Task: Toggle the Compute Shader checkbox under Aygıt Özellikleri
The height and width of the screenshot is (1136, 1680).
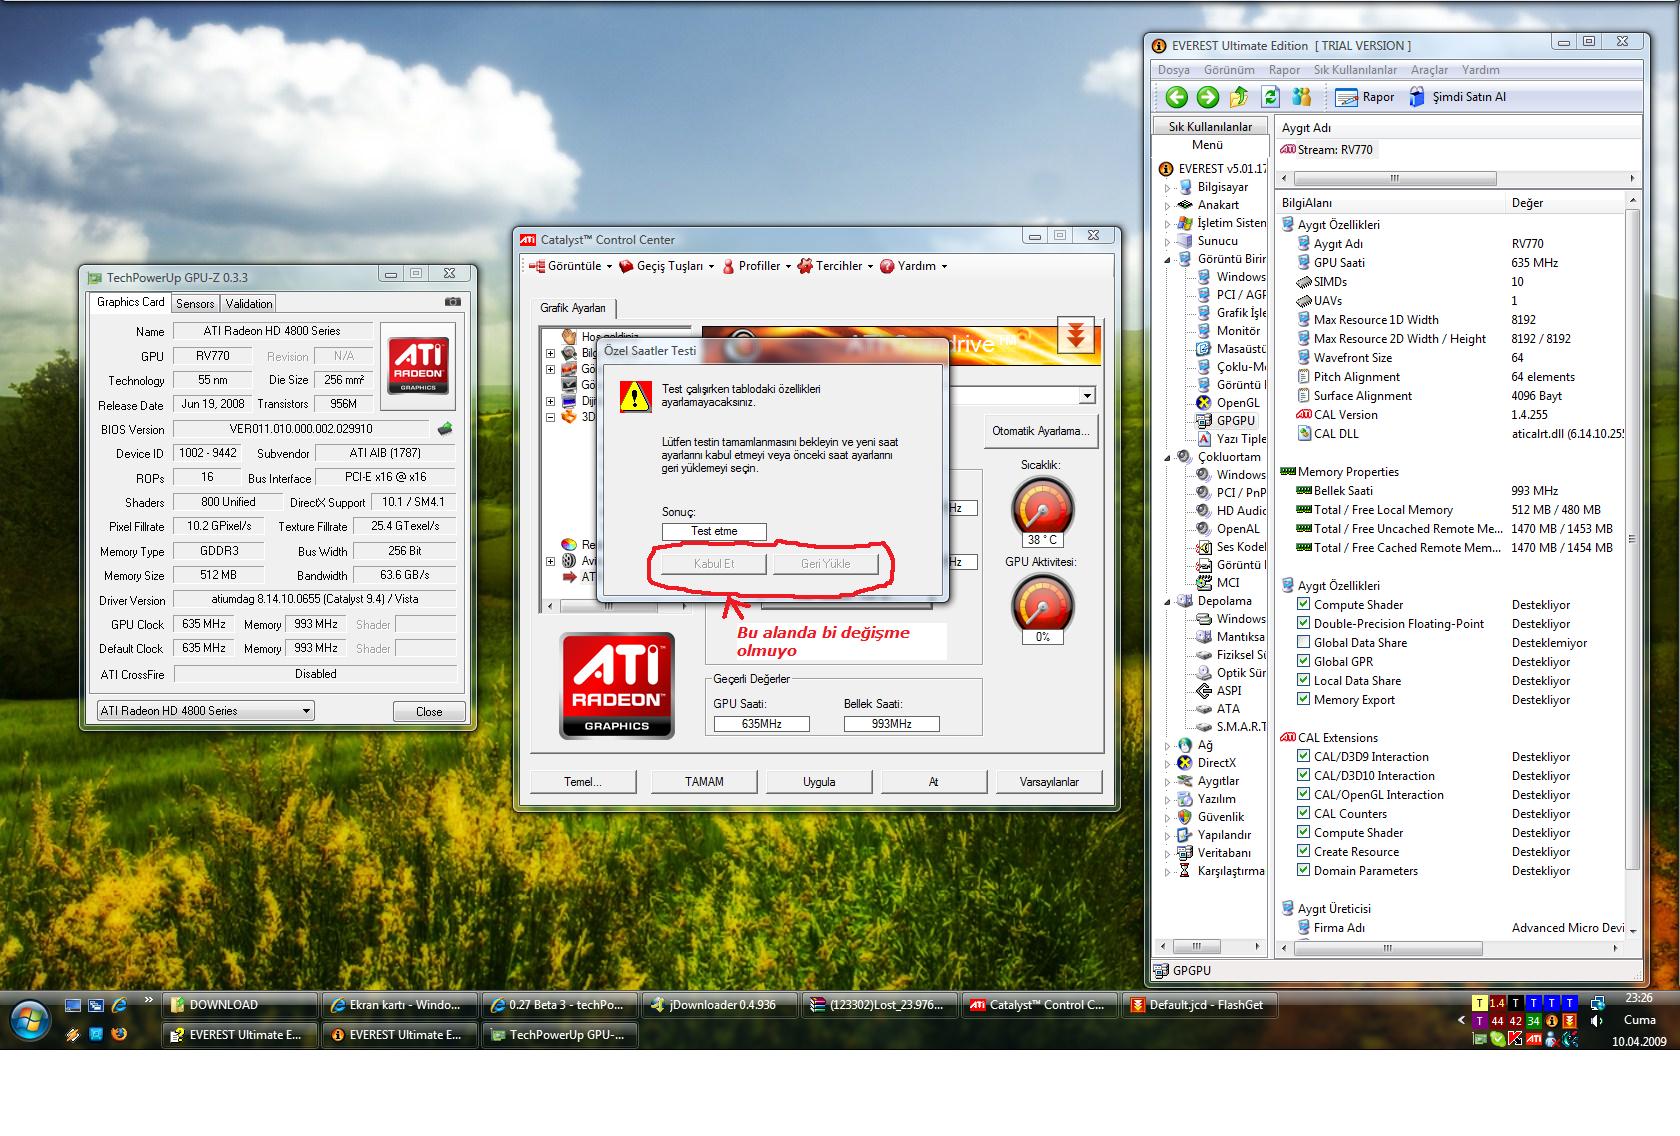Action: (1303, 604)
